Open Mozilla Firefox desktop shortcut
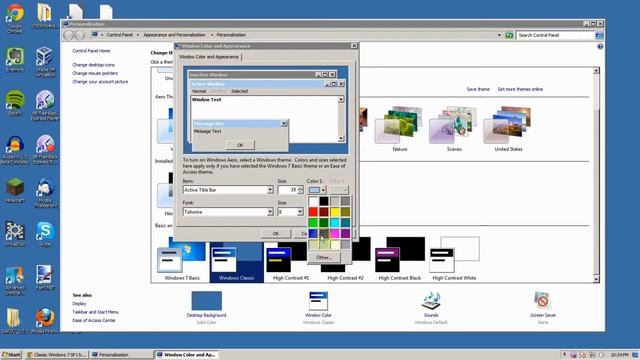This screenshot has height=360, width=640. click(45, 321)
